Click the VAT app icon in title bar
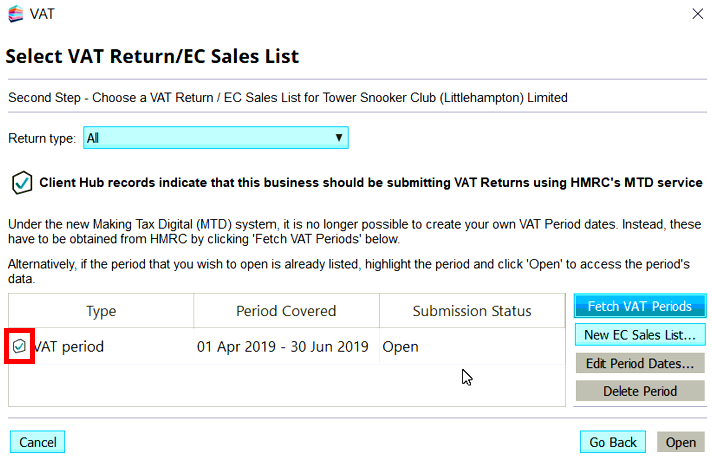This screenshot has width=712, height=462. [15, 14]
